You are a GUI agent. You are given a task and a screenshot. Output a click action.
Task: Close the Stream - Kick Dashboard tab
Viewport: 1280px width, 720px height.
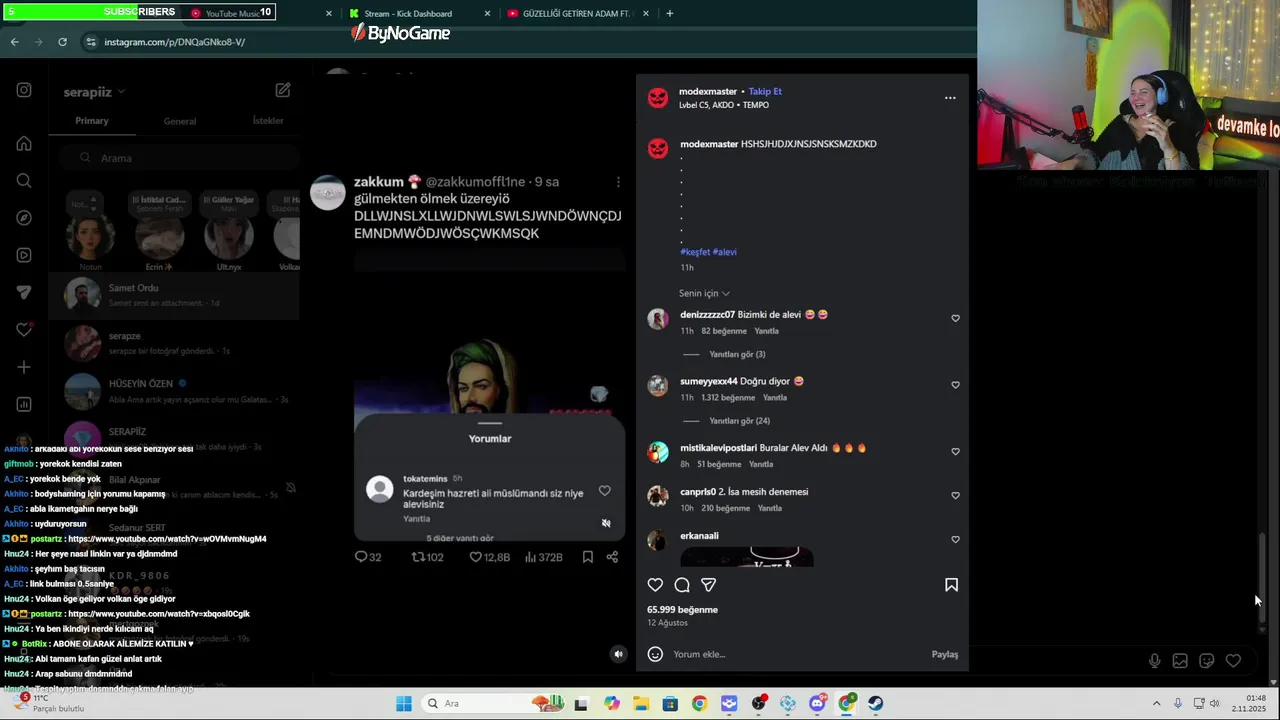[488, 14]
